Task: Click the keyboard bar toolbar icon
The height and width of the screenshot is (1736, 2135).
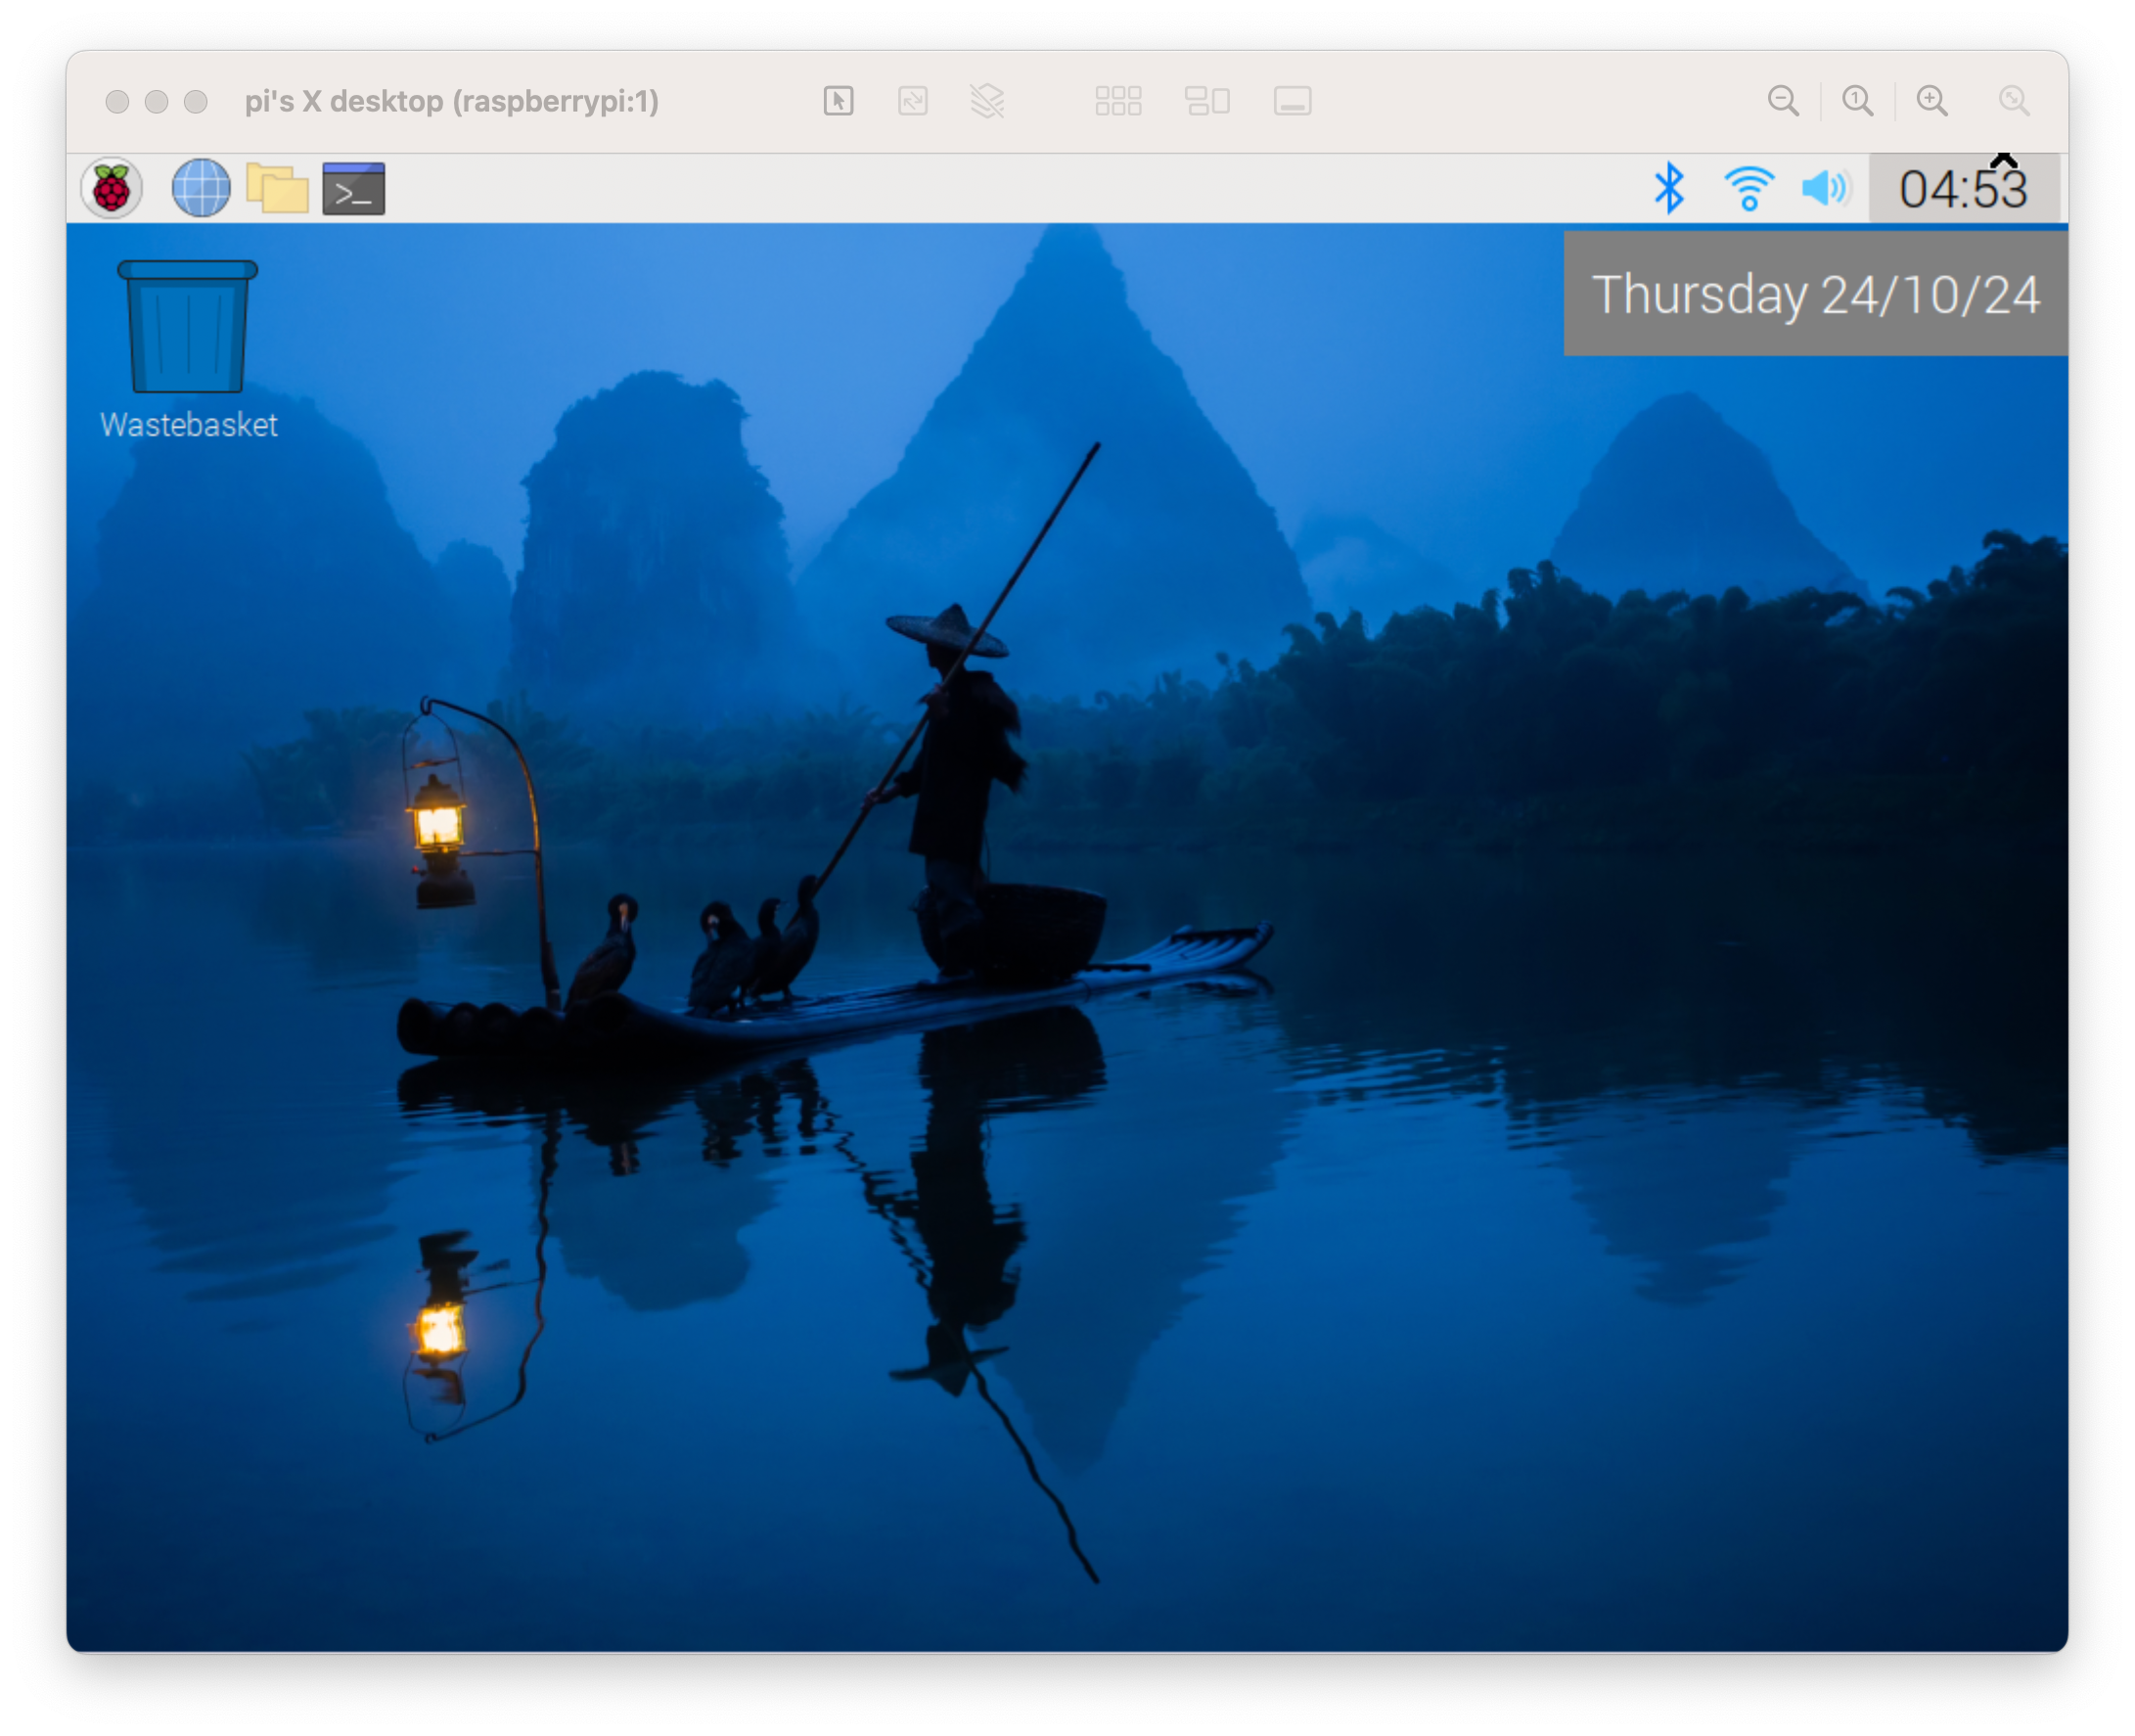Action: point(1292,101)
